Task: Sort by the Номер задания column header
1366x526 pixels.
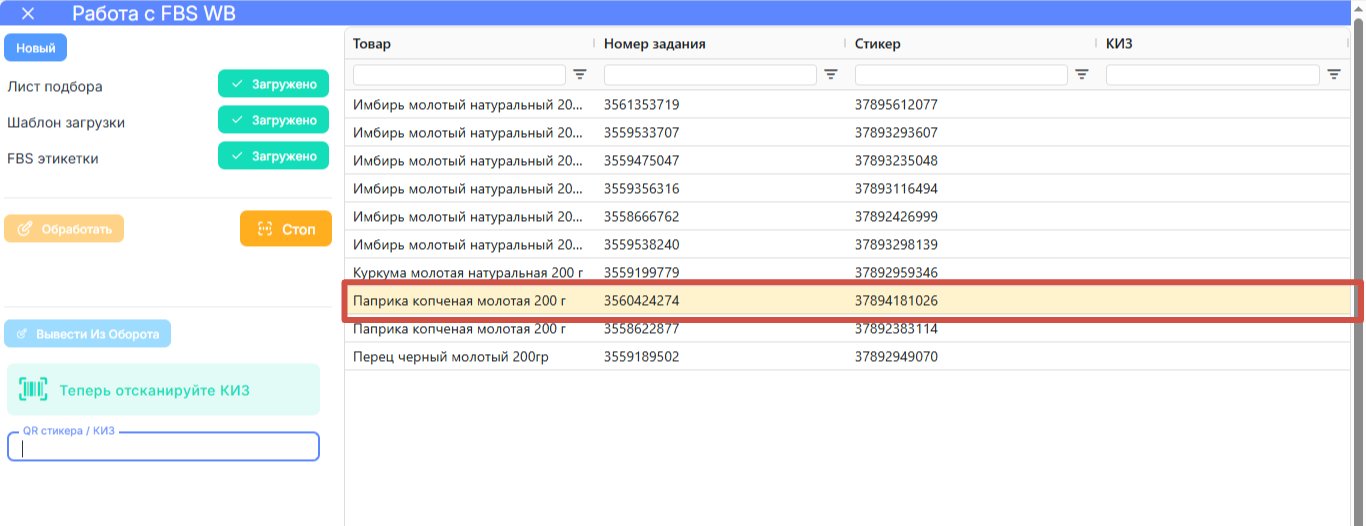Action: pos(655,44)
